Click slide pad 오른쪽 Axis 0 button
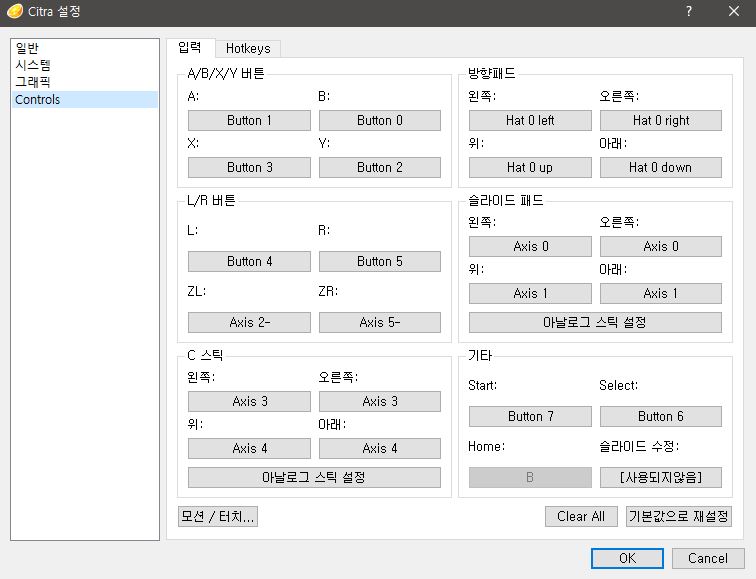Viewport: 756px width, 579px height. pos(661,246)
